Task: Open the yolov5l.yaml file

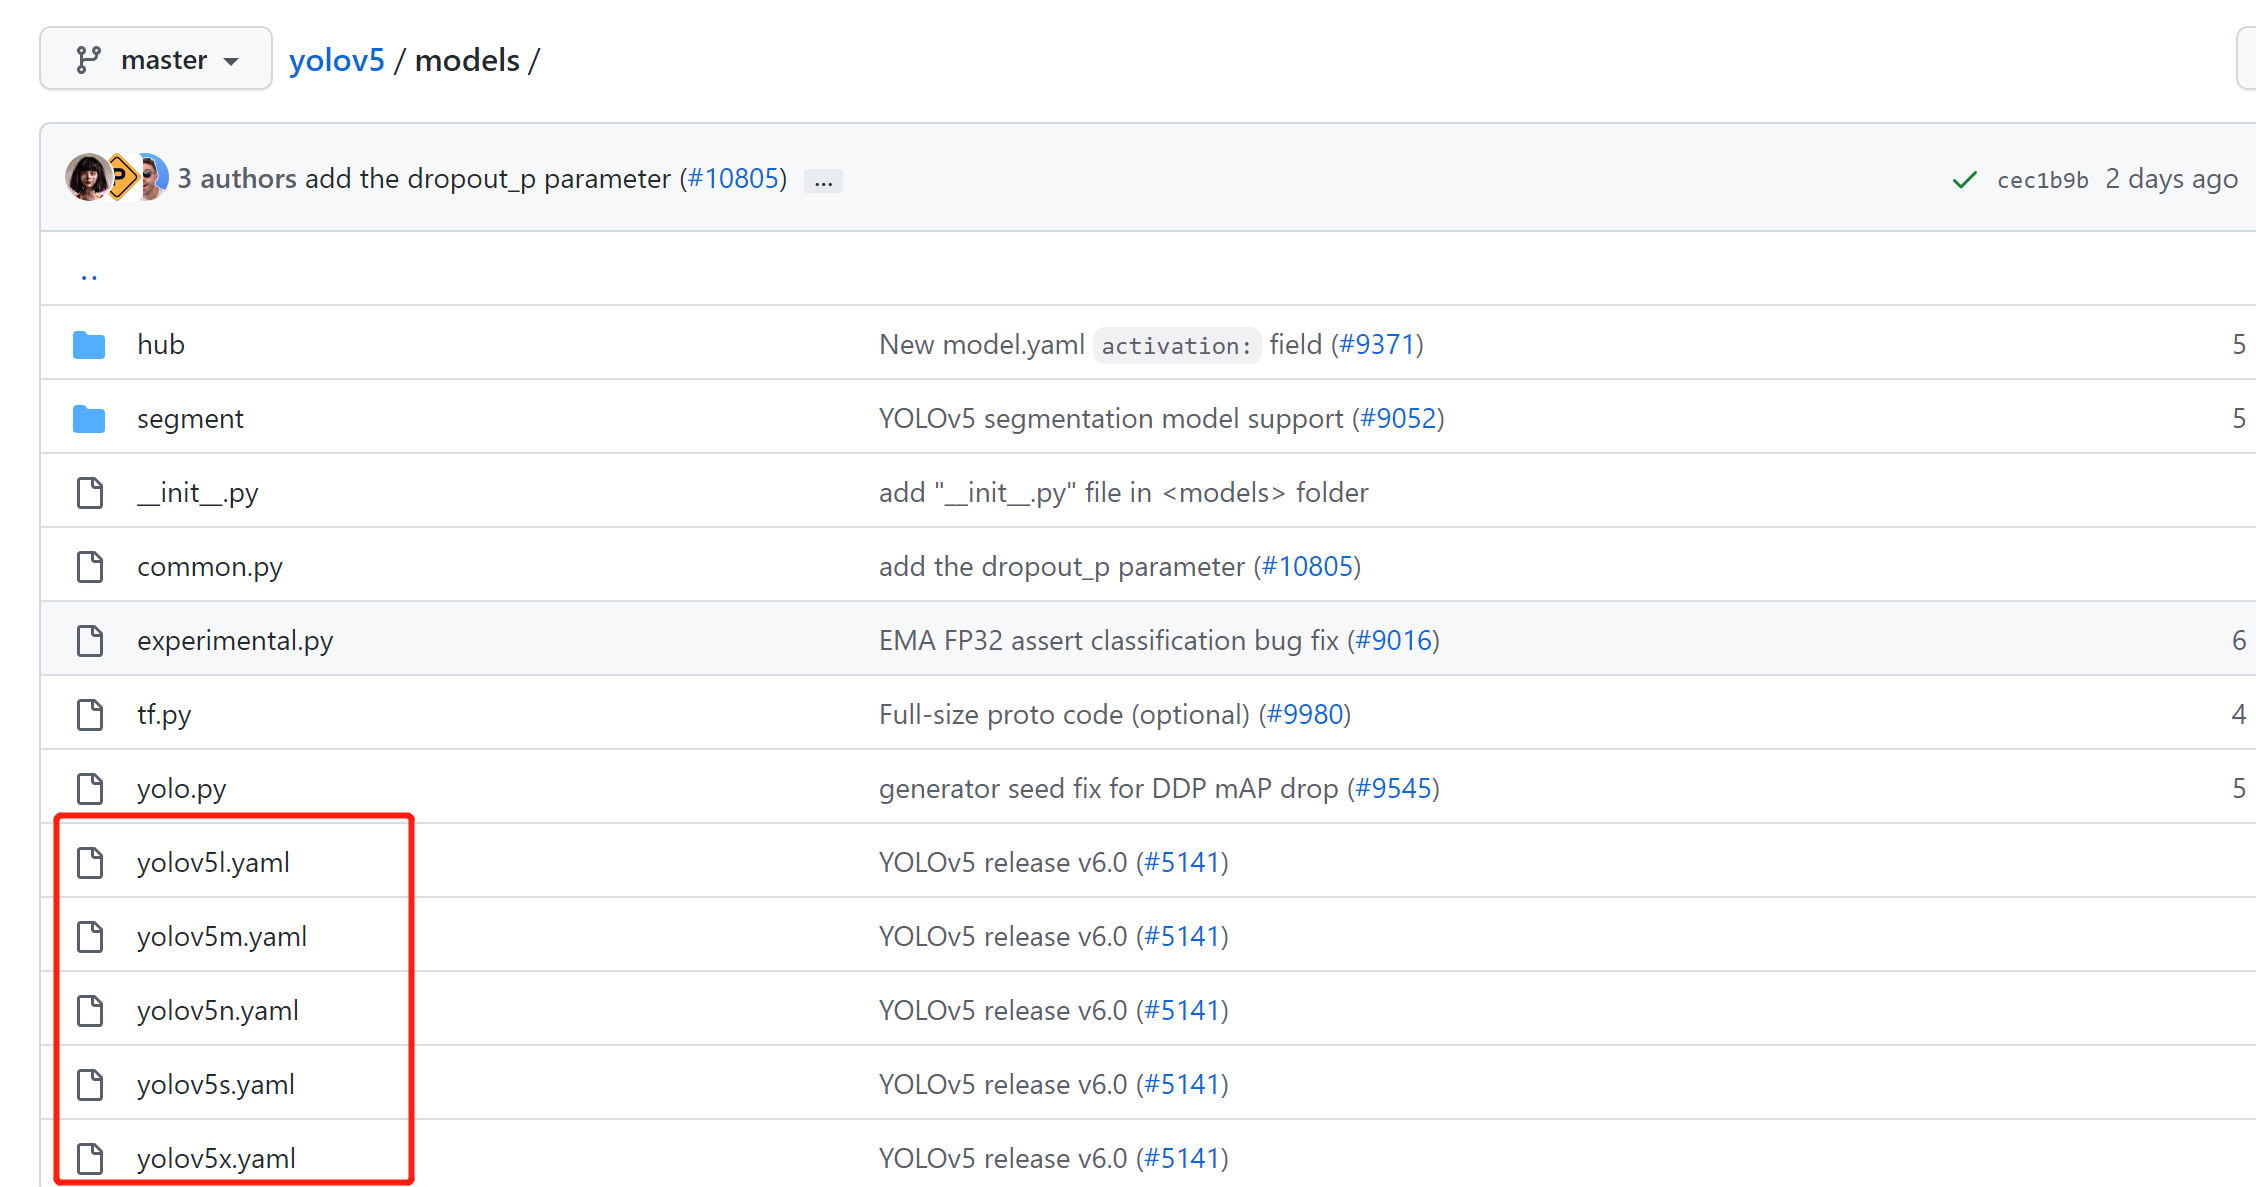Action: click(x=213, y=862)
